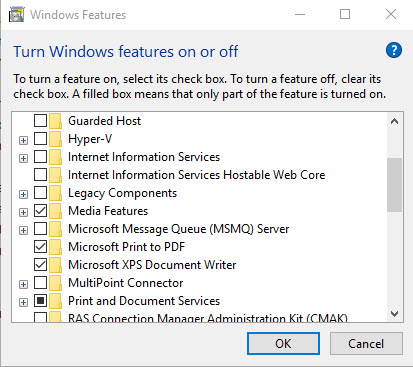This screenshot has width=413, height=367.
Task: Click the scrollbar up arrow
Action: [395, 121]
